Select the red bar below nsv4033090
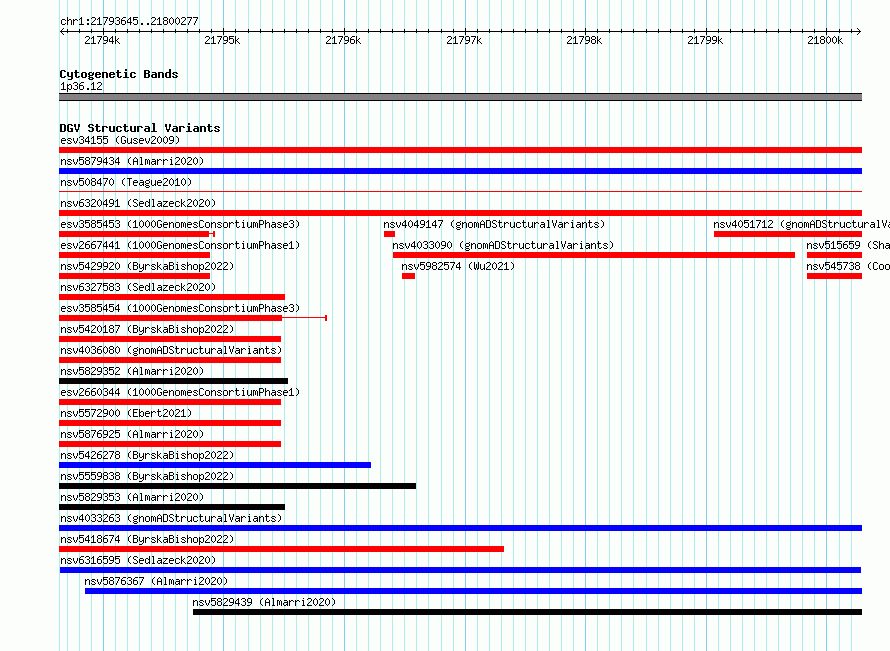This screenshot has height=651, width=890. point(594,255)
